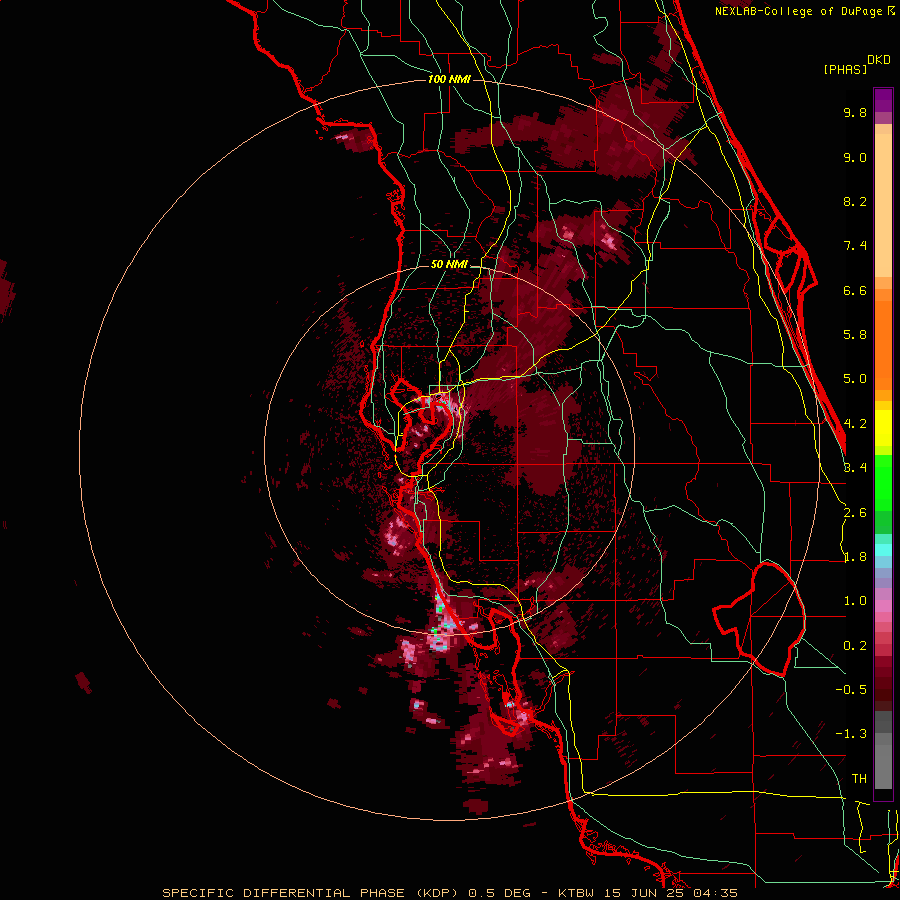Screen dimensions: 900x900
Task: Click the 4.2 value on the scale
Action: click(855, 424)
